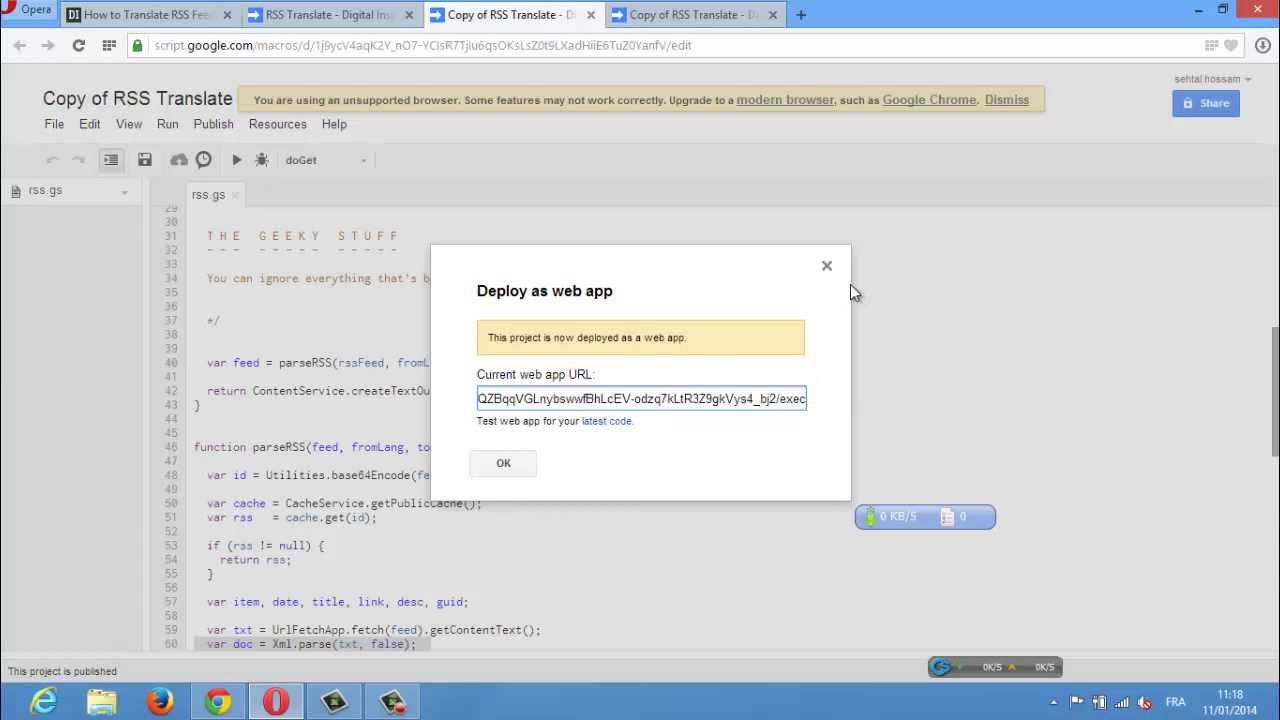Expand the doGet function selector
The height and width of the screenshot is (720, 1280).
click(327, 160)
